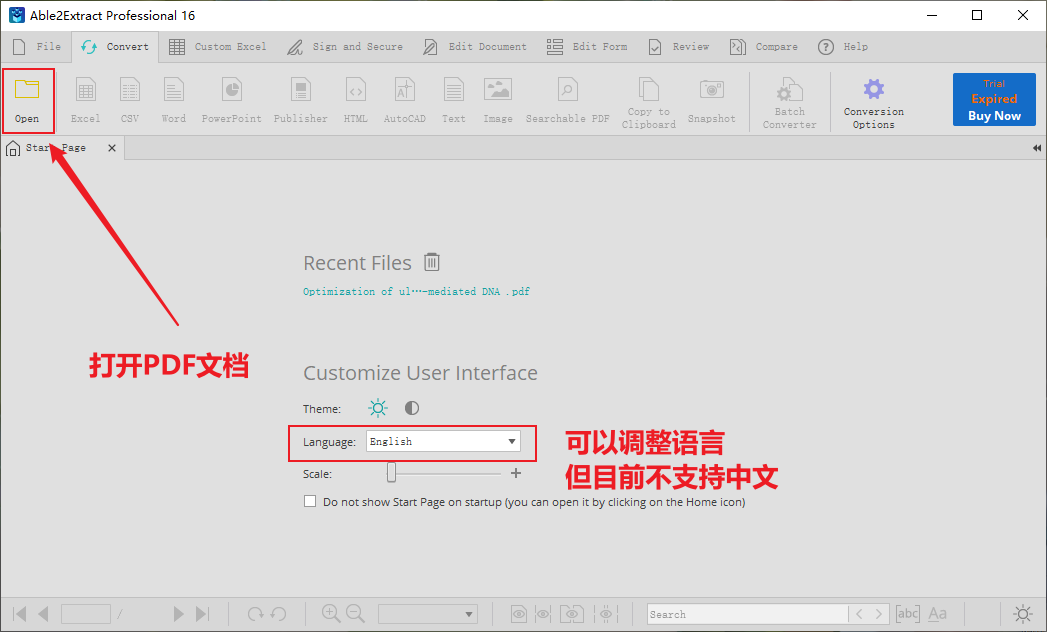The width and height of the screenshot is (1047, 632).
Task: Convert to Excel using ribbon icon
Action: click(x=85, y=90)
